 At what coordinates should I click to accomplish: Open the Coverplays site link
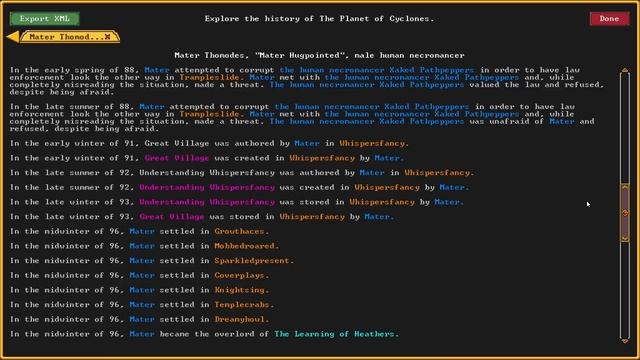click(242, 276)
